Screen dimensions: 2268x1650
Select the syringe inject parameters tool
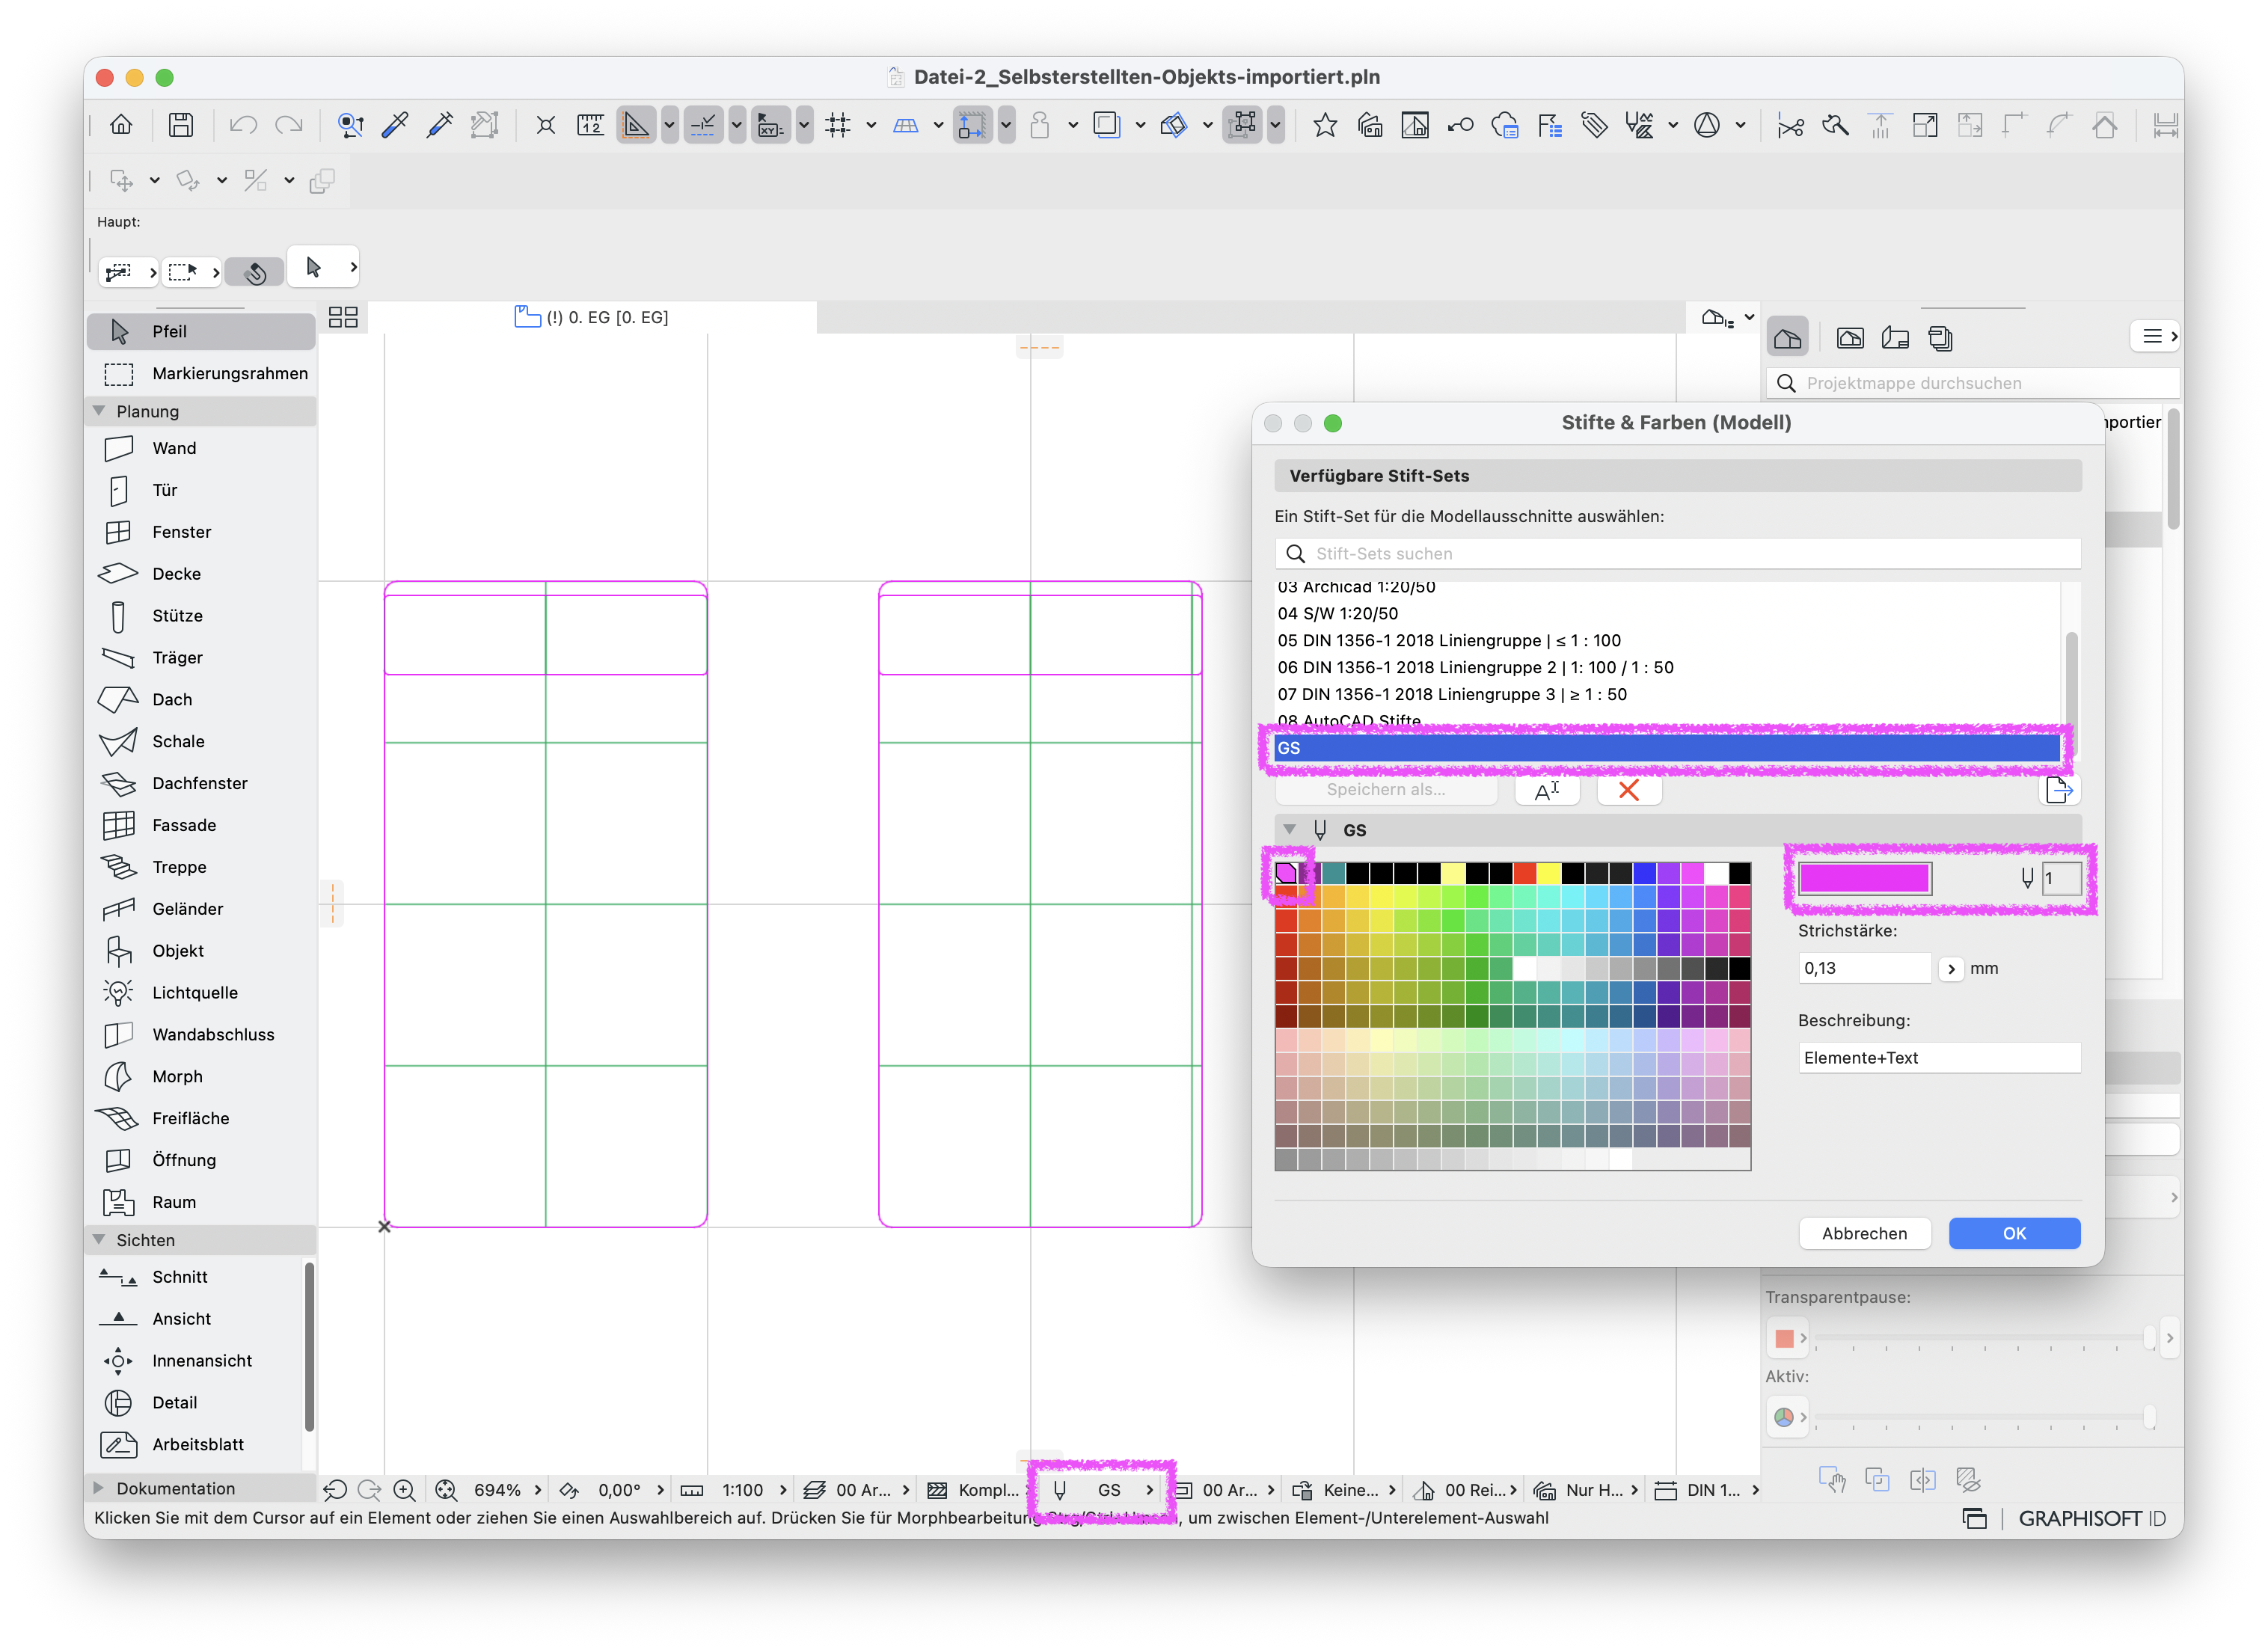pyautogui.click(x=440, y=125)
